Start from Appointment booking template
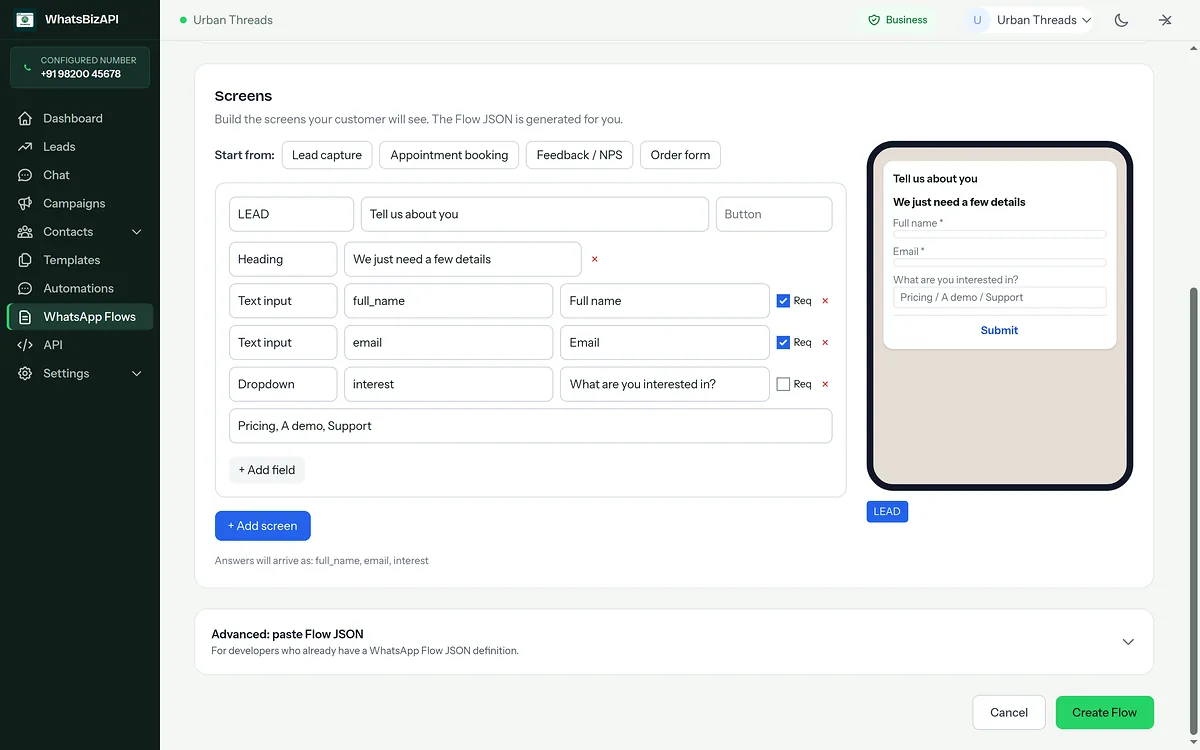Image resolution: width=1200 pixels, height=750 pixels. [x=449, y=155]
